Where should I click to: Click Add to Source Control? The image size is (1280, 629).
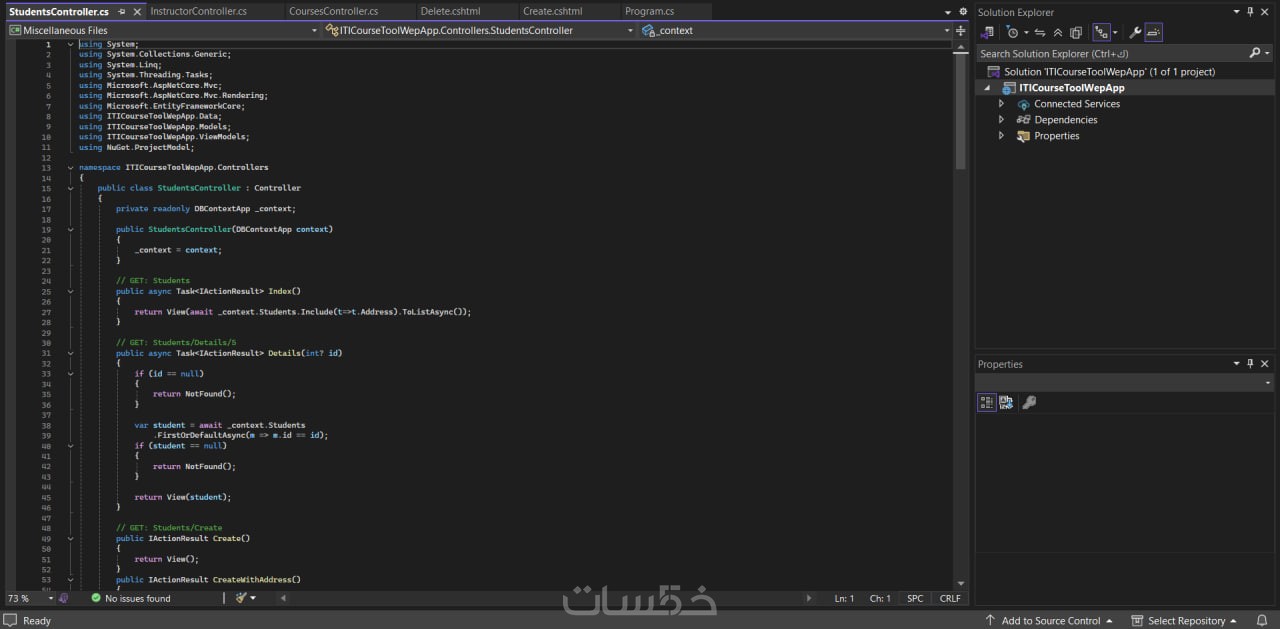(x=1049, y=620)
